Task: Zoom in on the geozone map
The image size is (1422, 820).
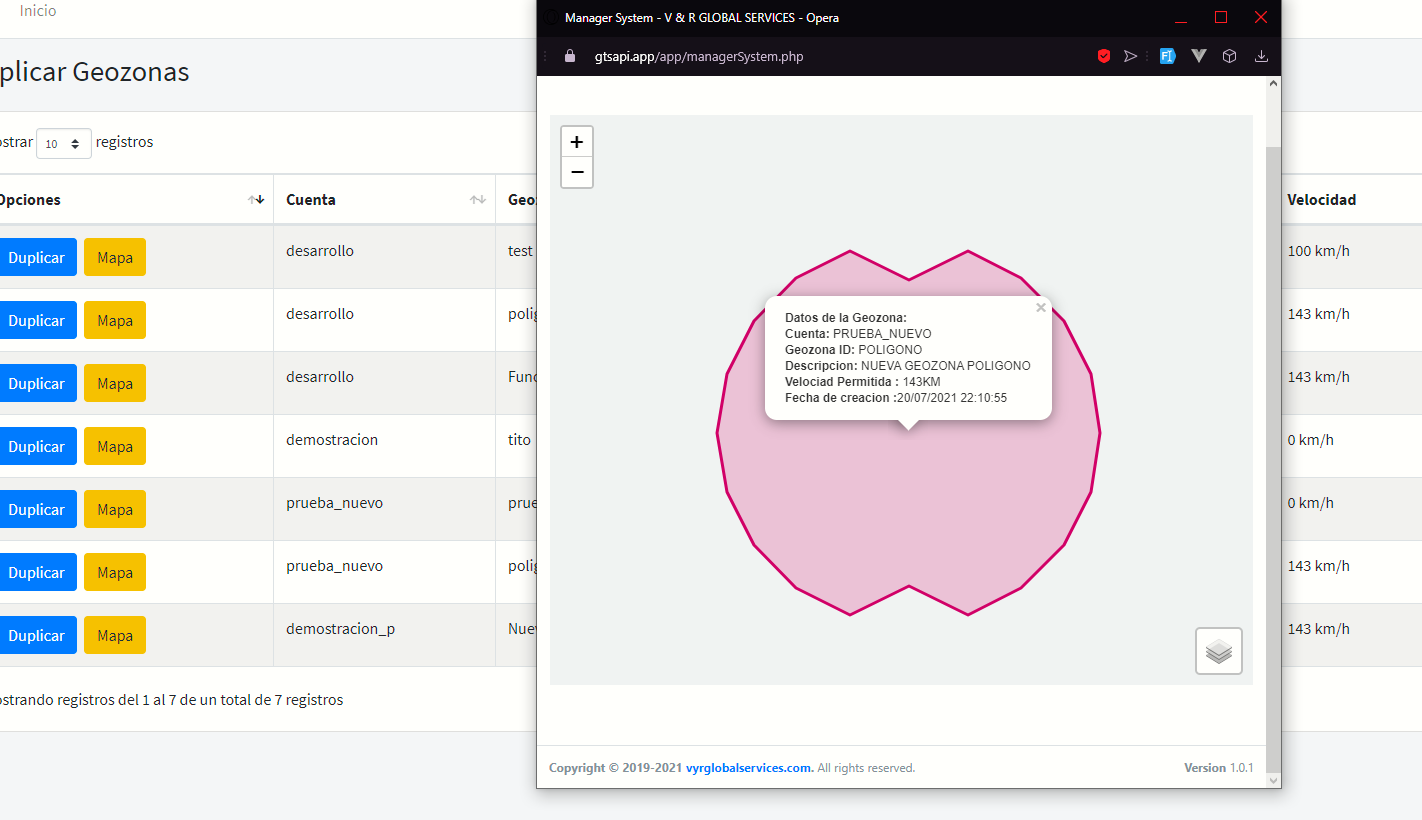Action: (577, 142)
